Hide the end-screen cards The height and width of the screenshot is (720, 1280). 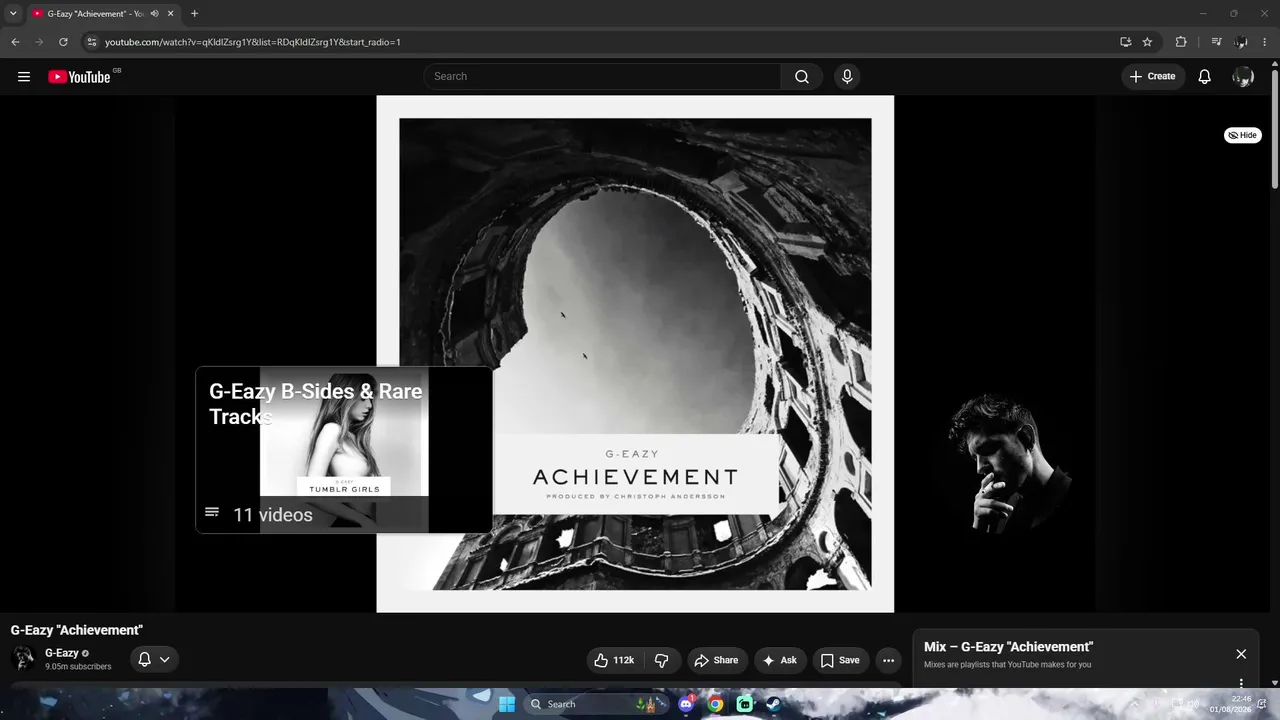tap(1243, 135)
